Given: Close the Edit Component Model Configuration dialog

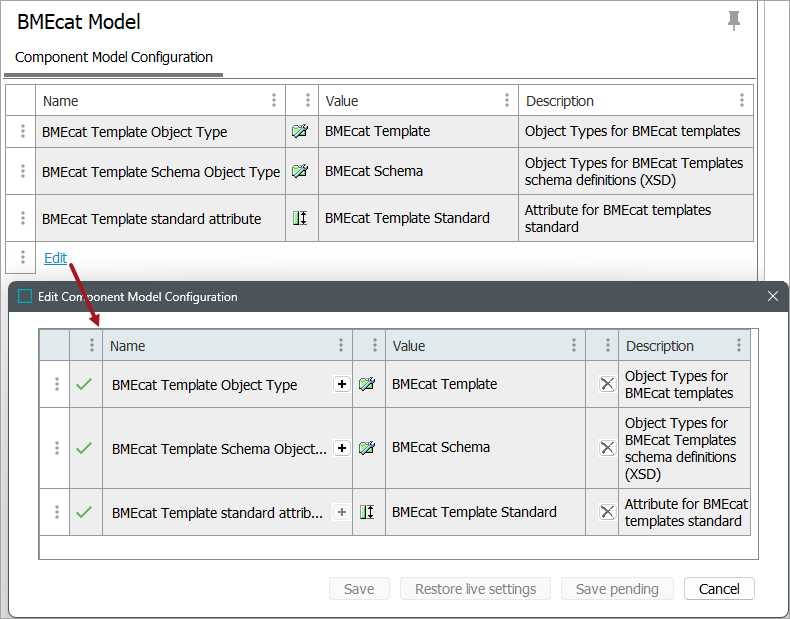Looking at the screenshot, I should click(772, 296).
